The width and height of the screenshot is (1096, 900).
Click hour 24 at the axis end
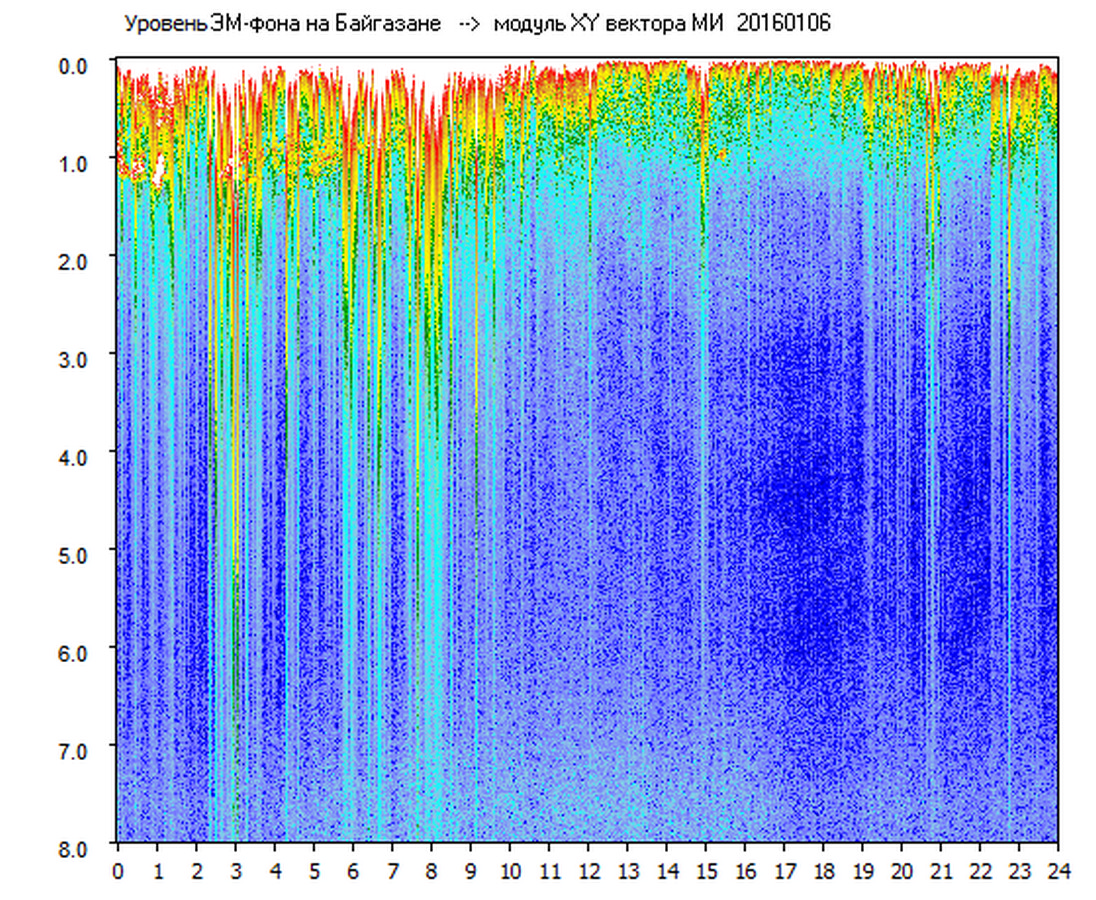point(1058,870)
